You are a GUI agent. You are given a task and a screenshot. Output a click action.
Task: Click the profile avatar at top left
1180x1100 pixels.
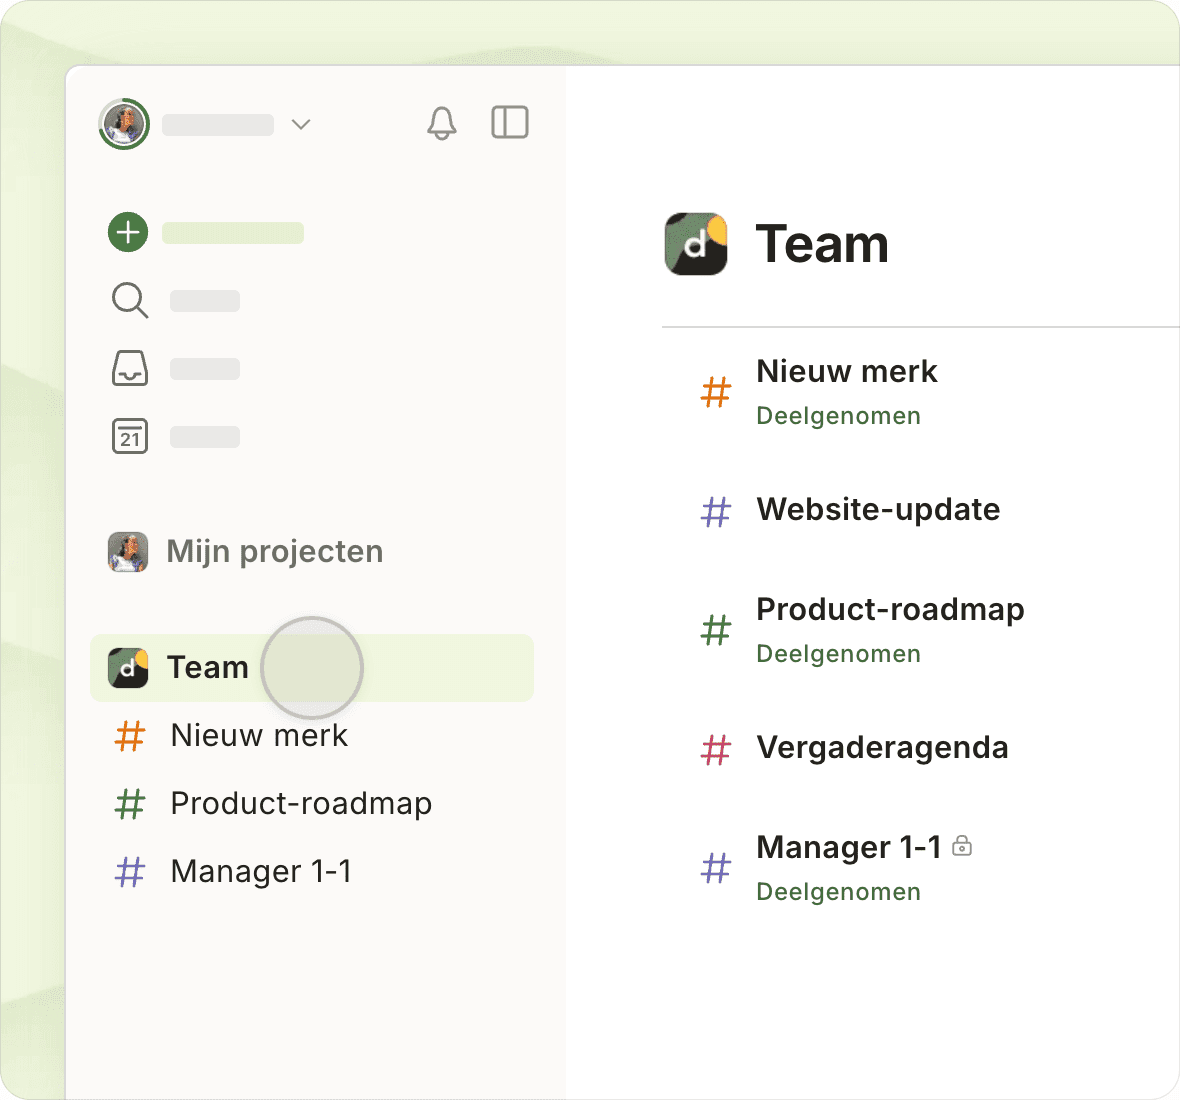click(x=124, y=124)
